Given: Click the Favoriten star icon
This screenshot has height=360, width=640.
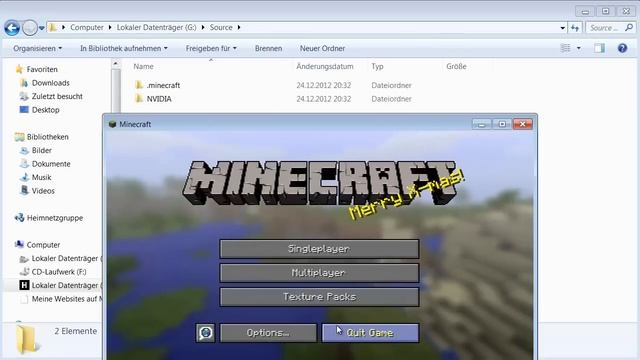Looking at the screenshot, I should point(19,69).
